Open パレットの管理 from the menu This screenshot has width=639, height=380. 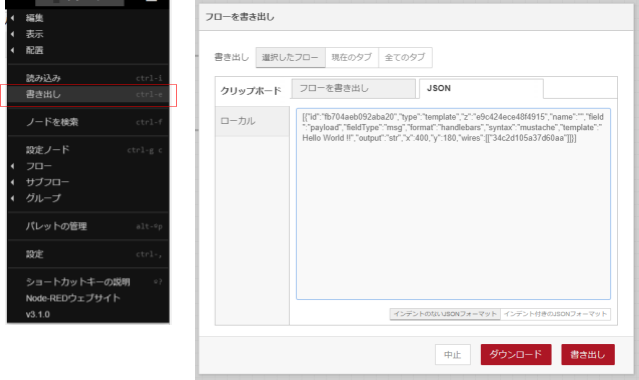pos(88,226)
